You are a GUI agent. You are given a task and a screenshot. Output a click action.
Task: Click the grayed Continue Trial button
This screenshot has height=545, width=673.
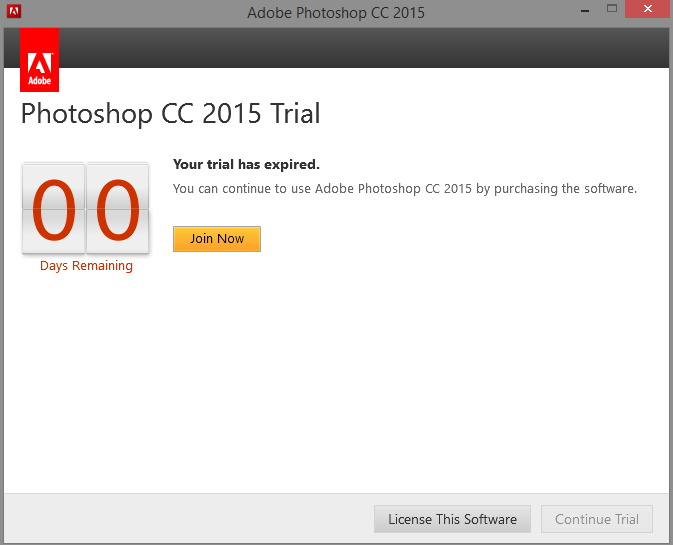pos(597,519)
